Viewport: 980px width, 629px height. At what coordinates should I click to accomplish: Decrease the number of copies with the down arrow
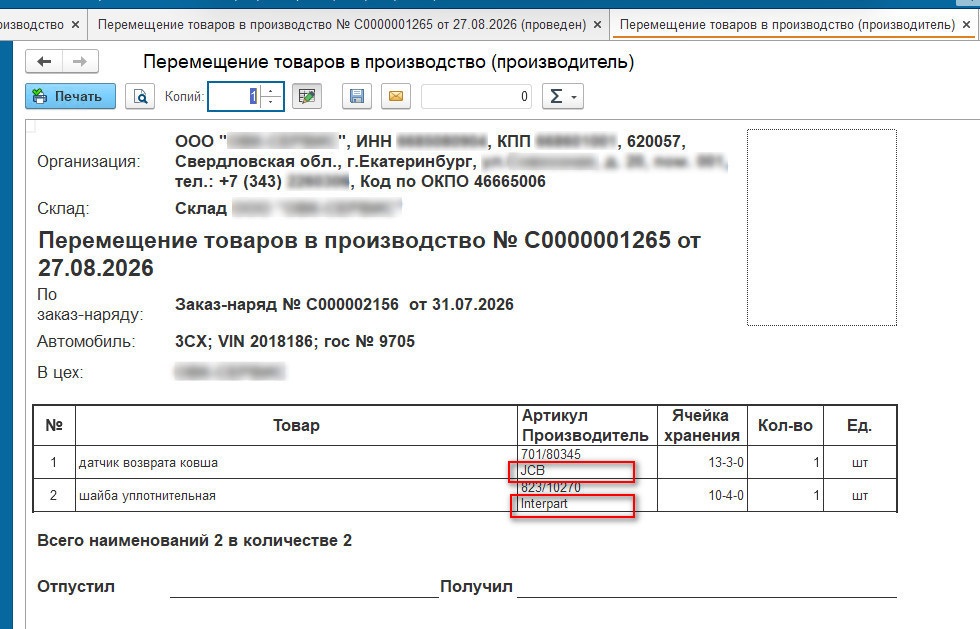[x=271, y=103]
